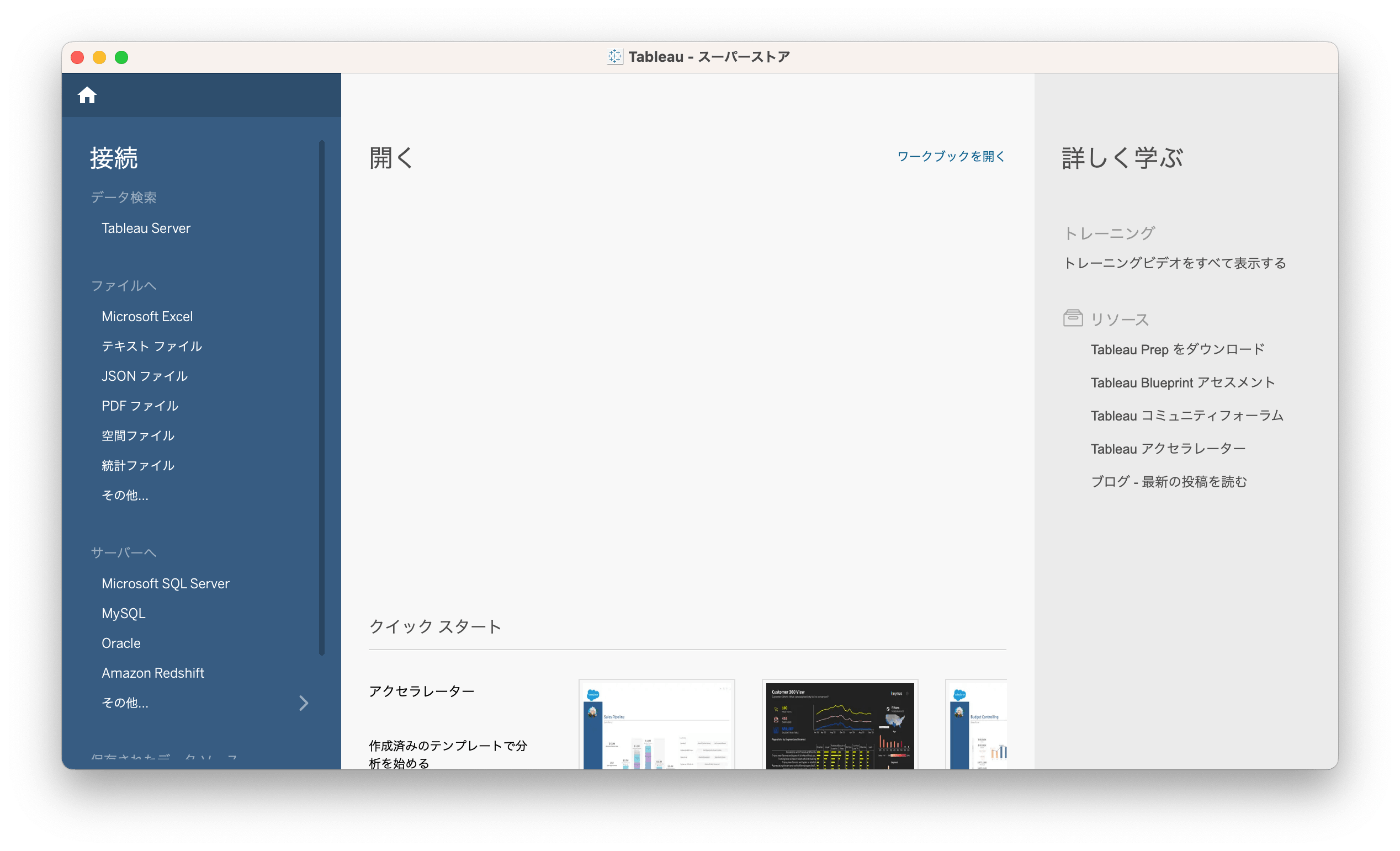Connect to Microsoft SQL Server
The width and height of the screenshot is (1400, 851).
pos(166,583)
